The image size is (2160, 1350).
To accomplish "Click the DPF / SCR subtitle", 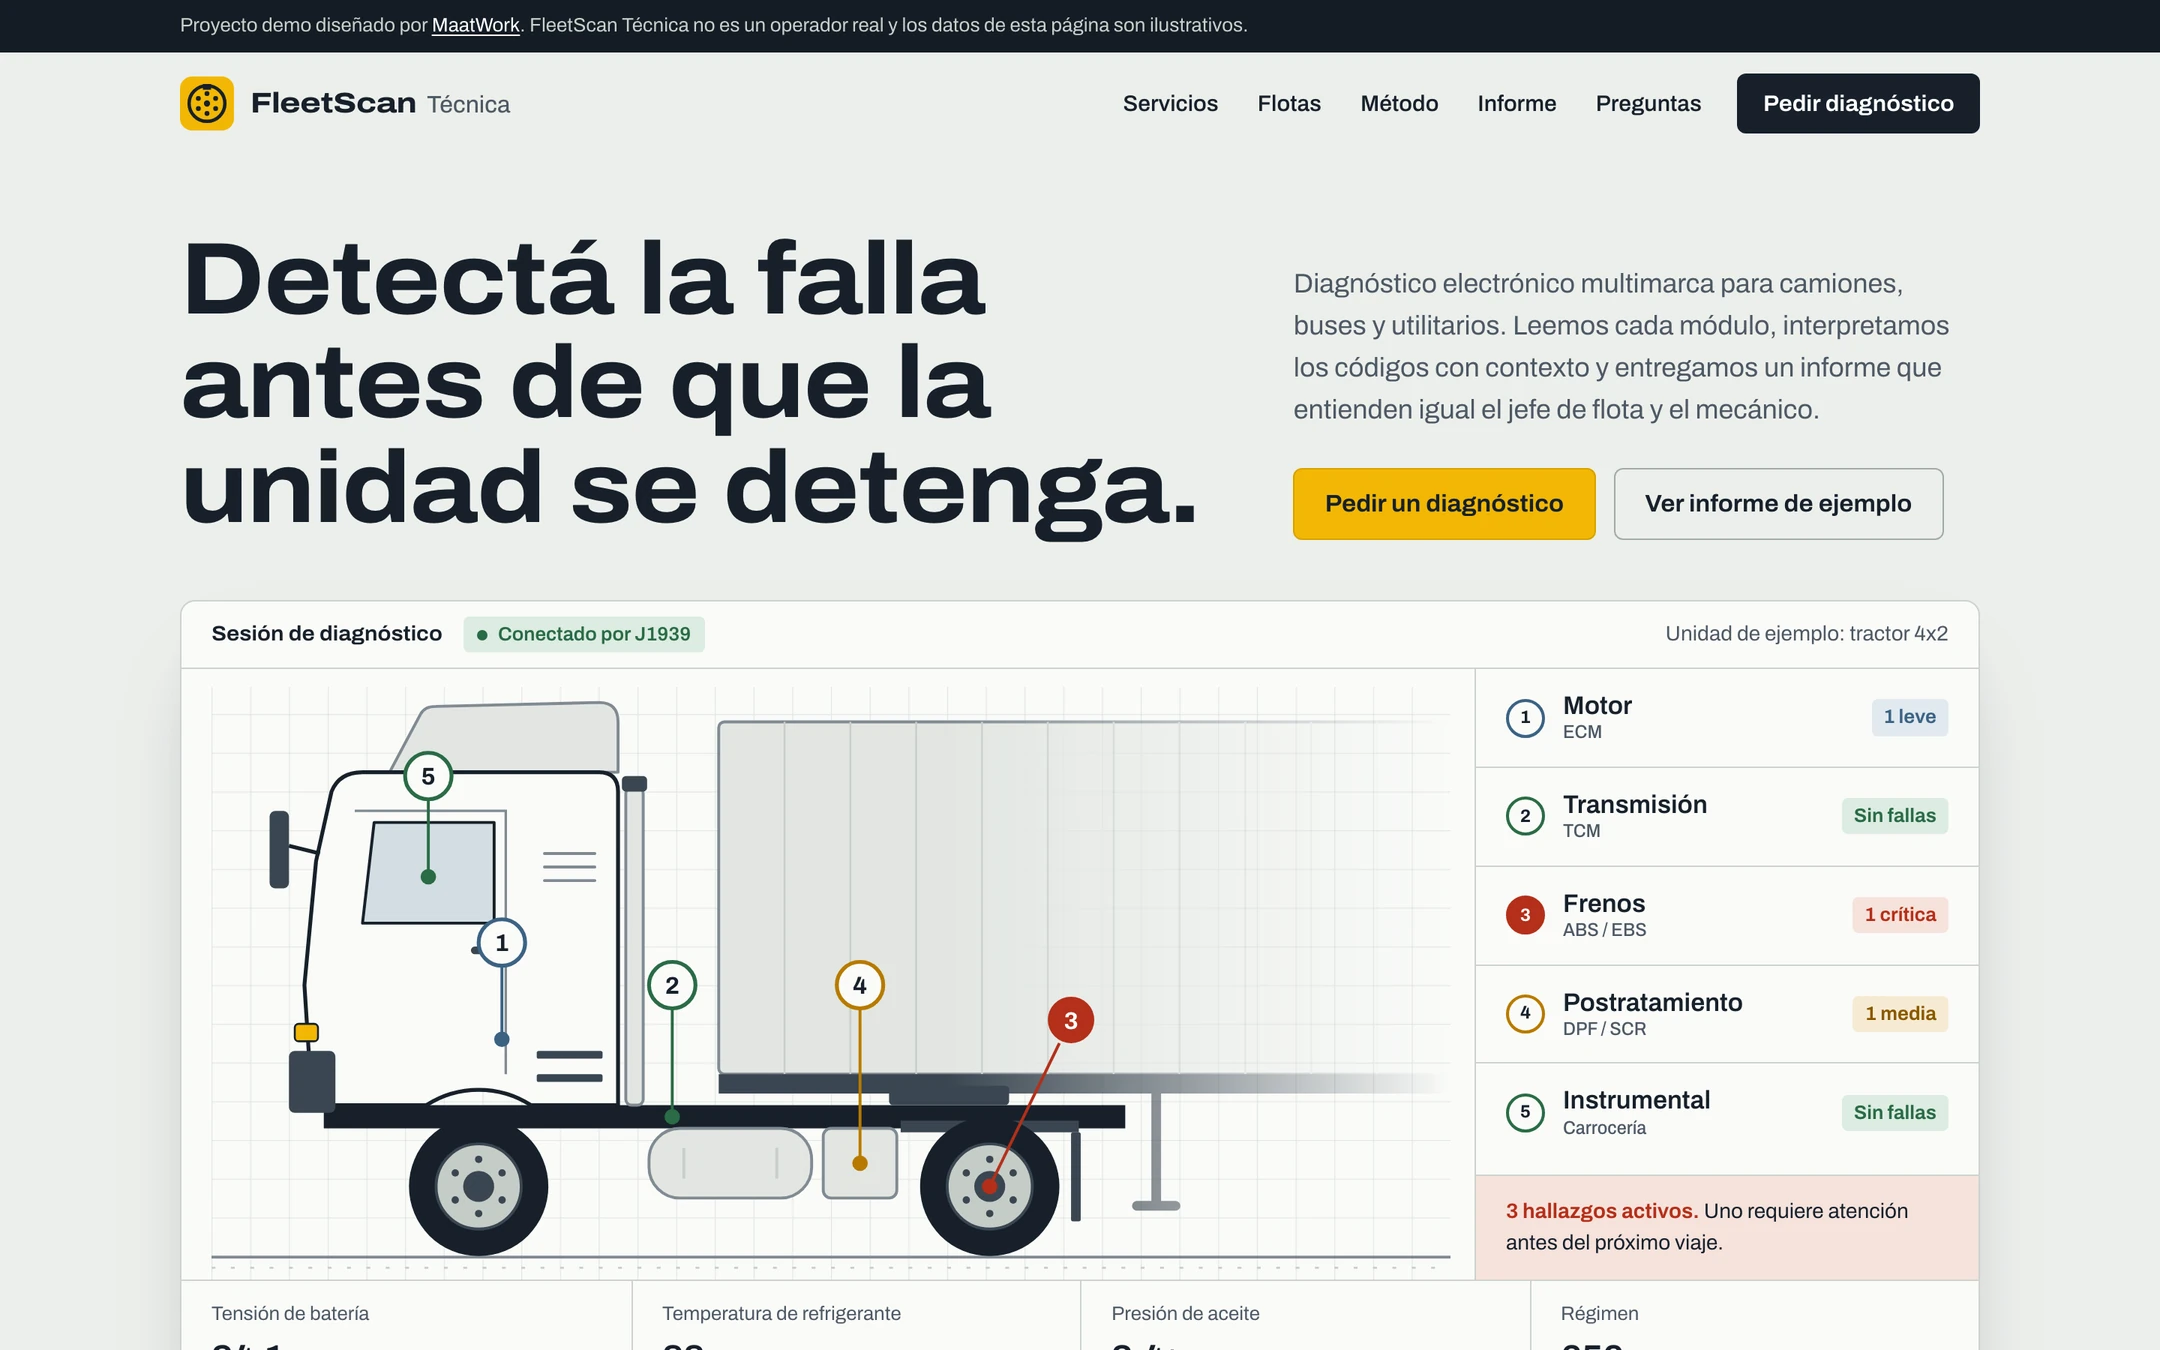I will click(x=1604, y=1029).
